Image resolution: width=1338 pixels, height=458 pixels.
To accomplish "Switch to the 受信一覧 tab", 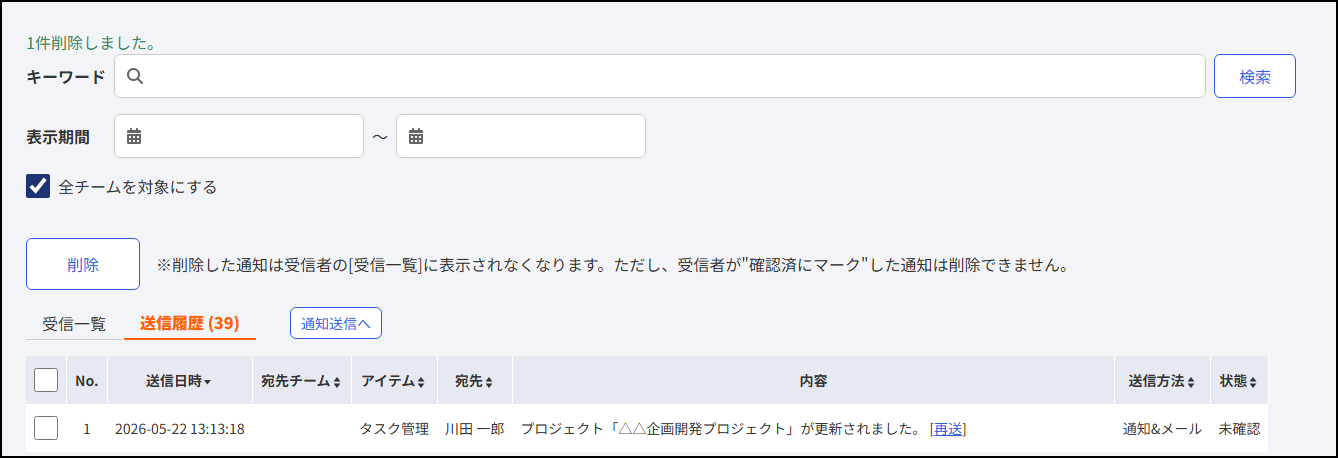I will pos(74,324).
